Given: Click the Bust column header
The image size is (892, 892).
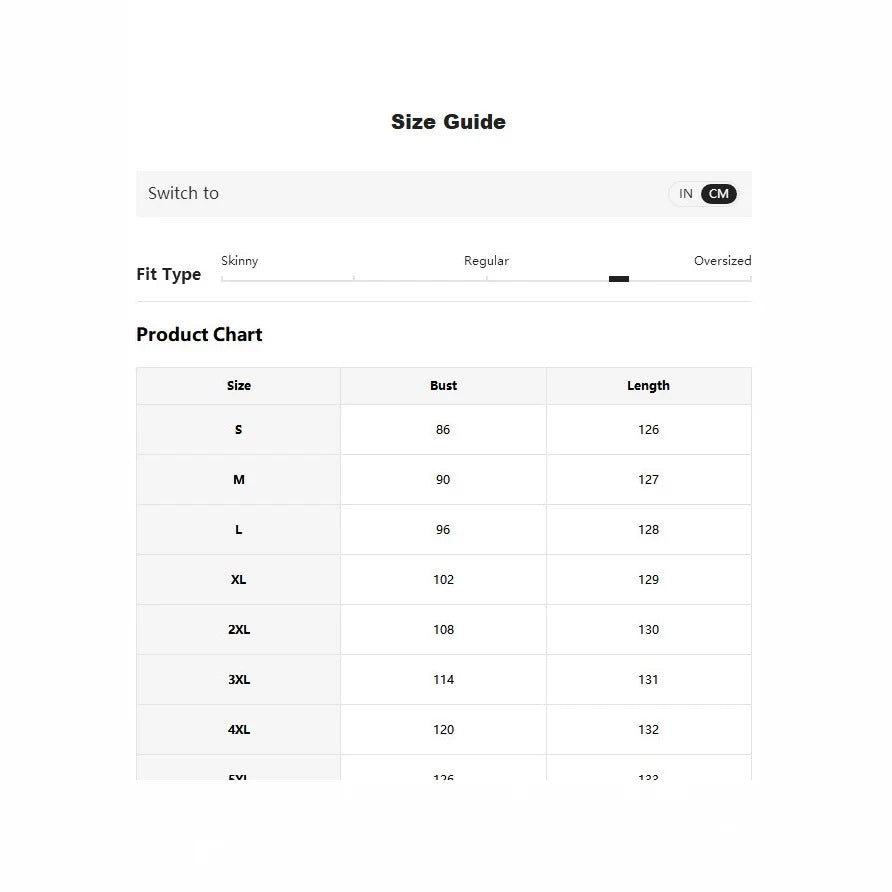Looking at the screenshot, I should pos(444,386).
